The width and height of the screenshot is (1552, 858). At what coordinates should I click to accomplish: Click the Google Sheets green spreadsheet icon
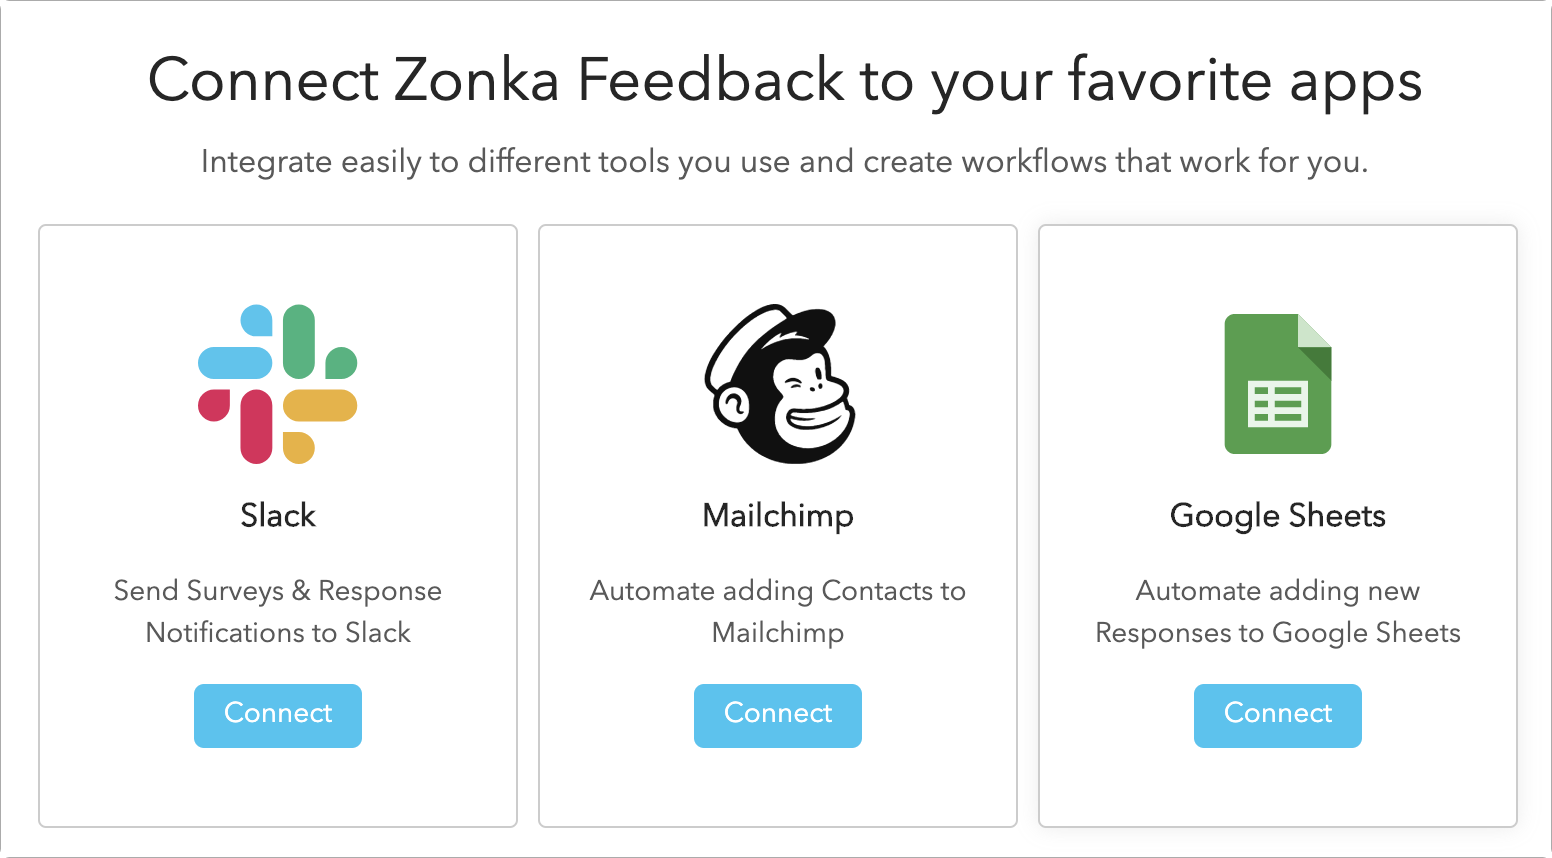pyautogui.click(x=1277, y=385)
